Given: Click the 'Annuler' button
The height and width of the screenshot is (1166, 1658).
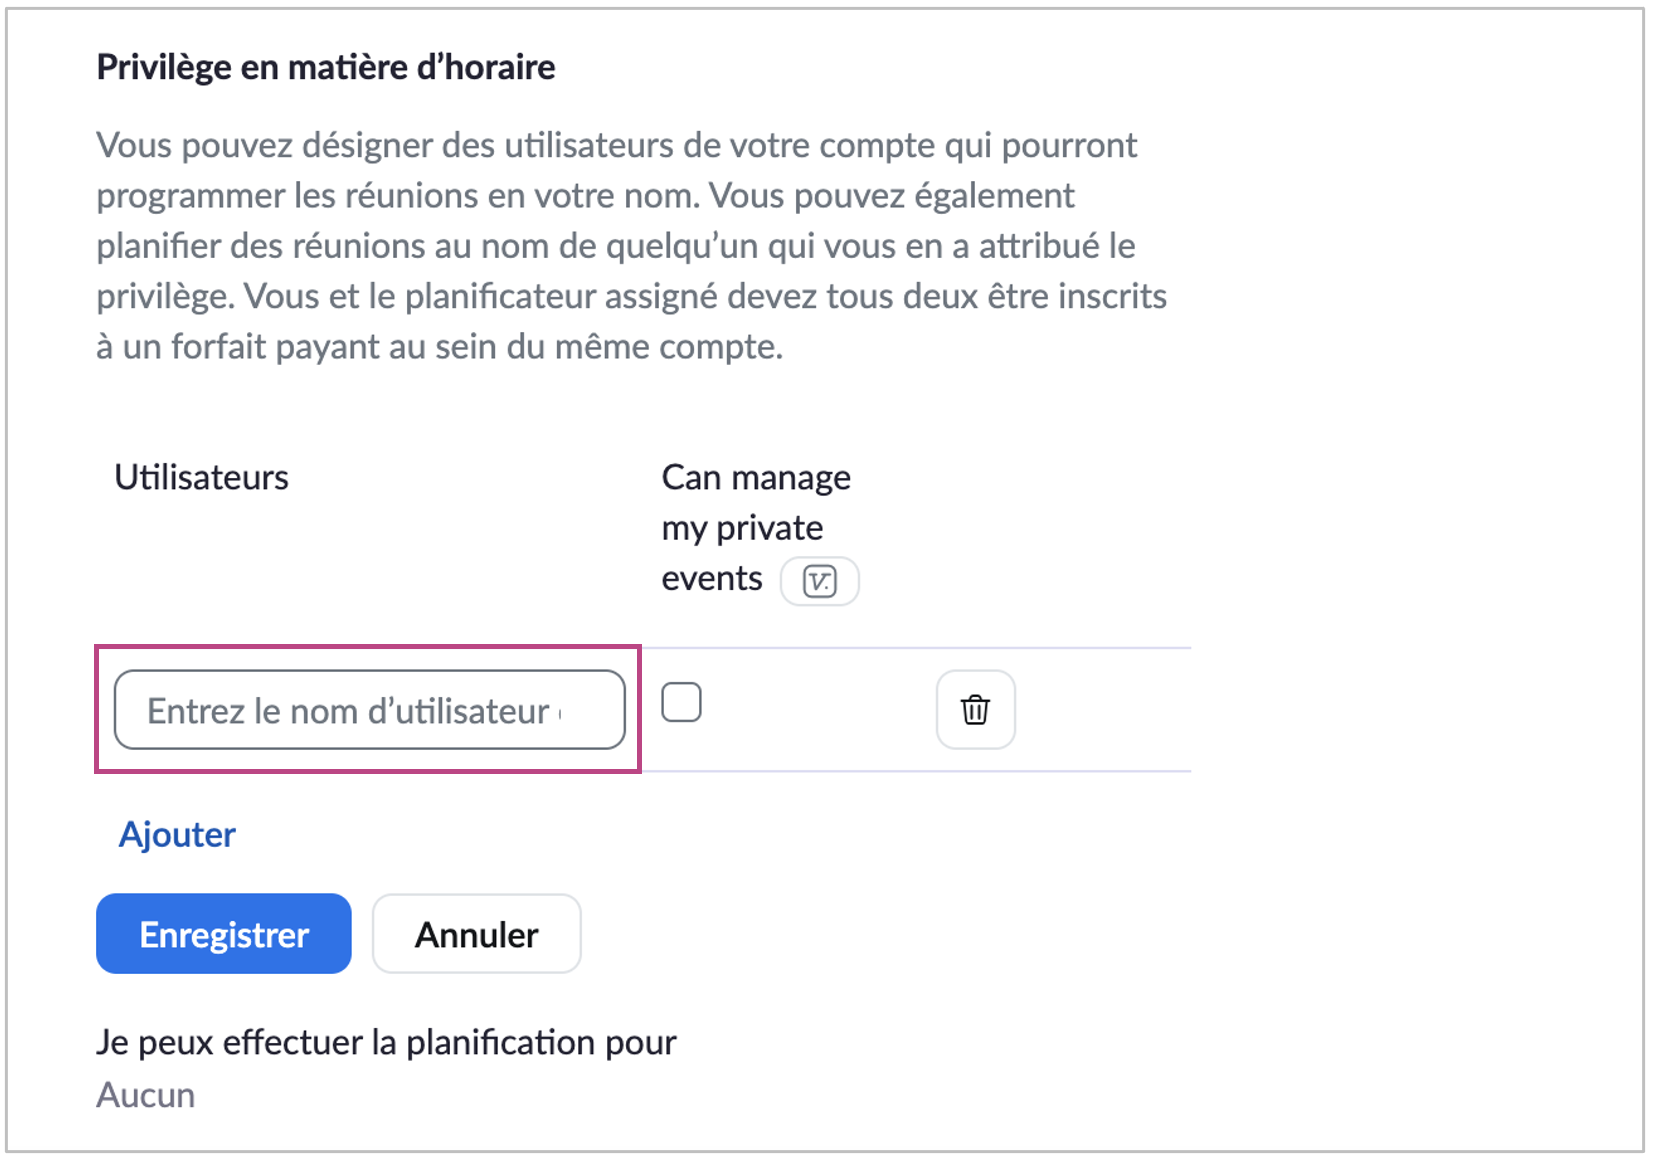Looking at the screenshot, I should (476, 934).
